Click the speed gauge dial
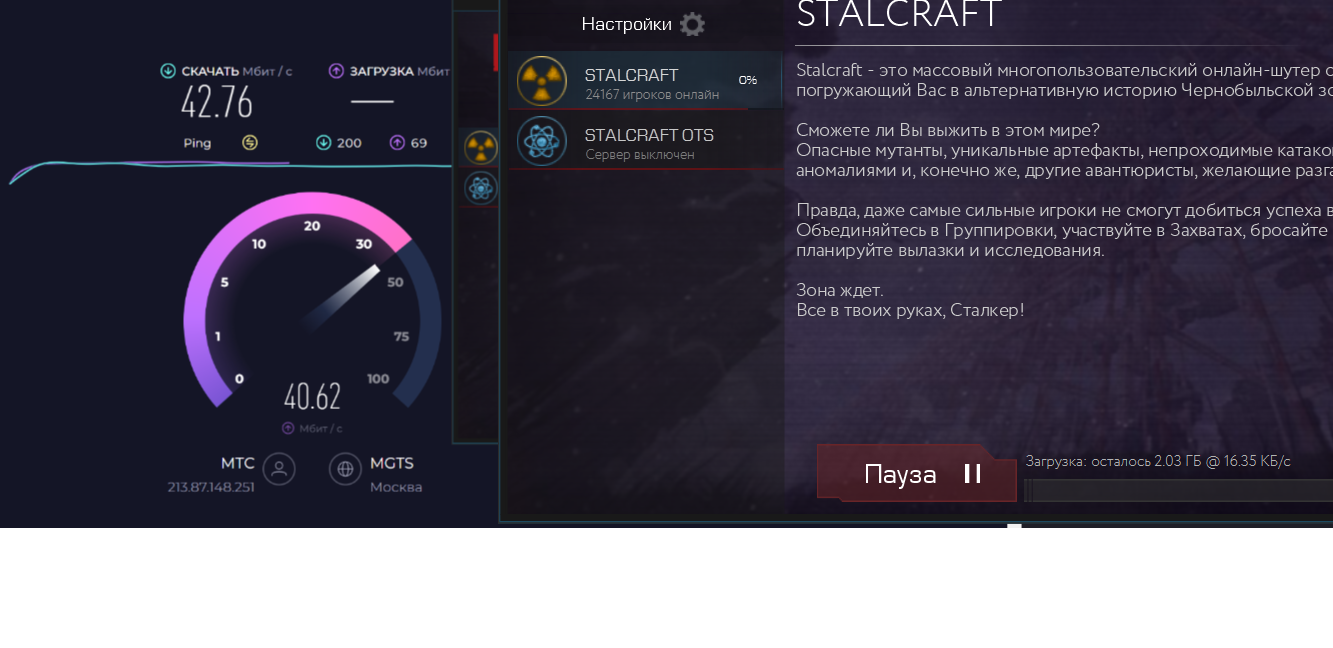1333x648 pixels. coord(312,300)
